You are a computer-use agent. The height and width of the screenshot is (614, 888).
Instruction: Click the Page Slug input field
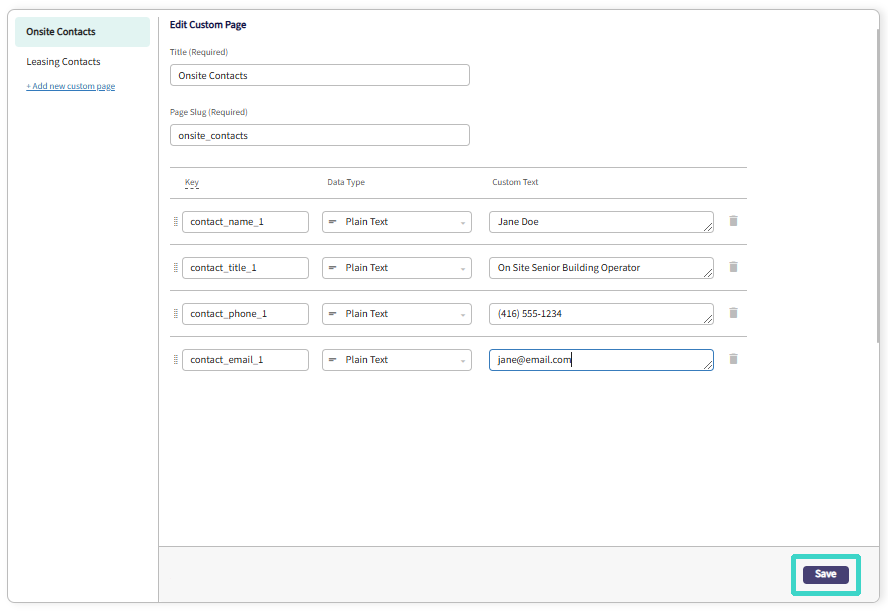pyautogui.click(x=319, y=135)
